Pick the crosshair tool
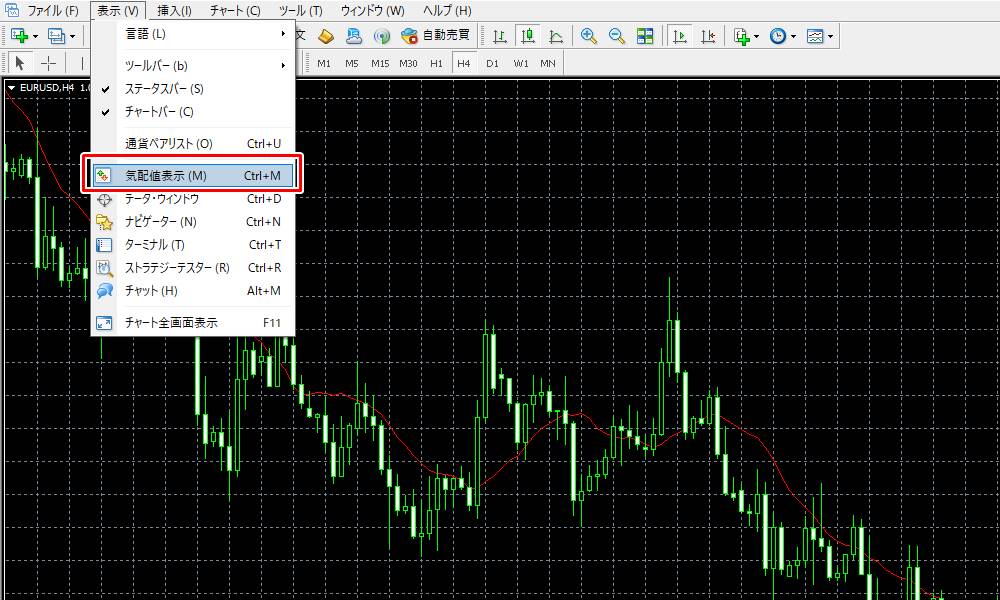This screenshot has width=1000, height=600. [x=48, y=63]
